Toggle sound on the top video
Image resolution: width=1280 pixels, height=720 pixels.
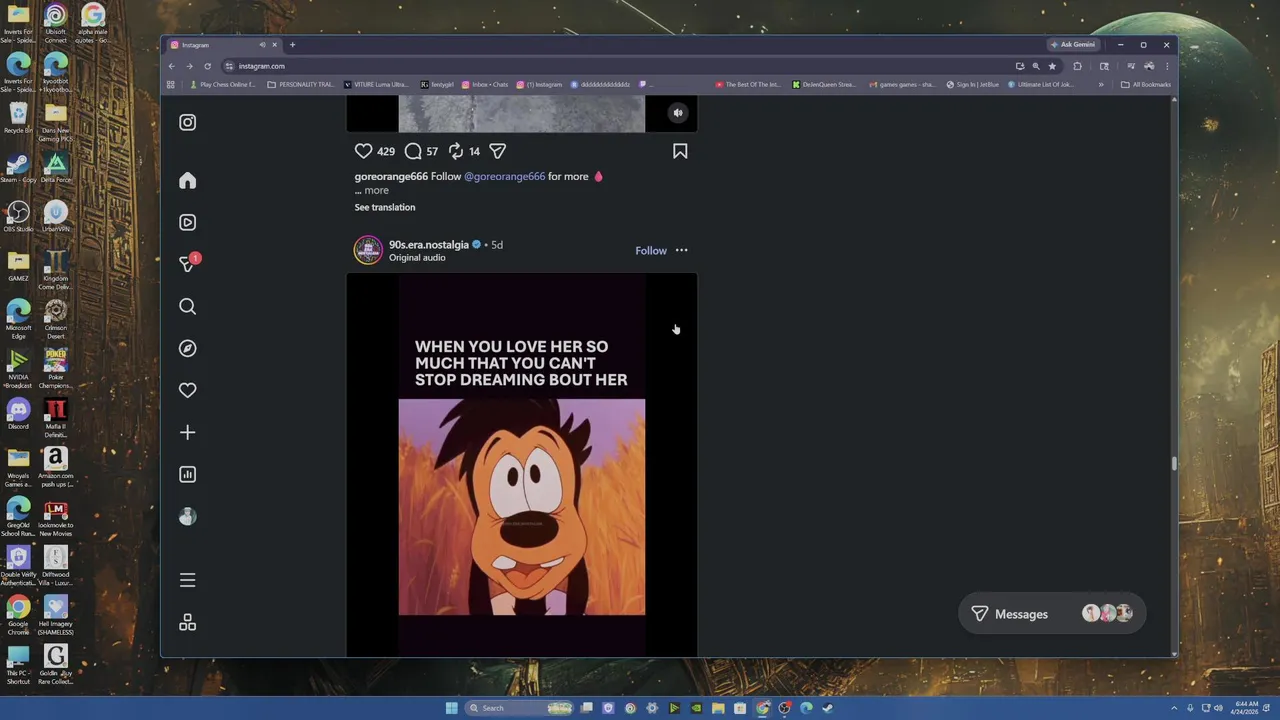point(678,113)
